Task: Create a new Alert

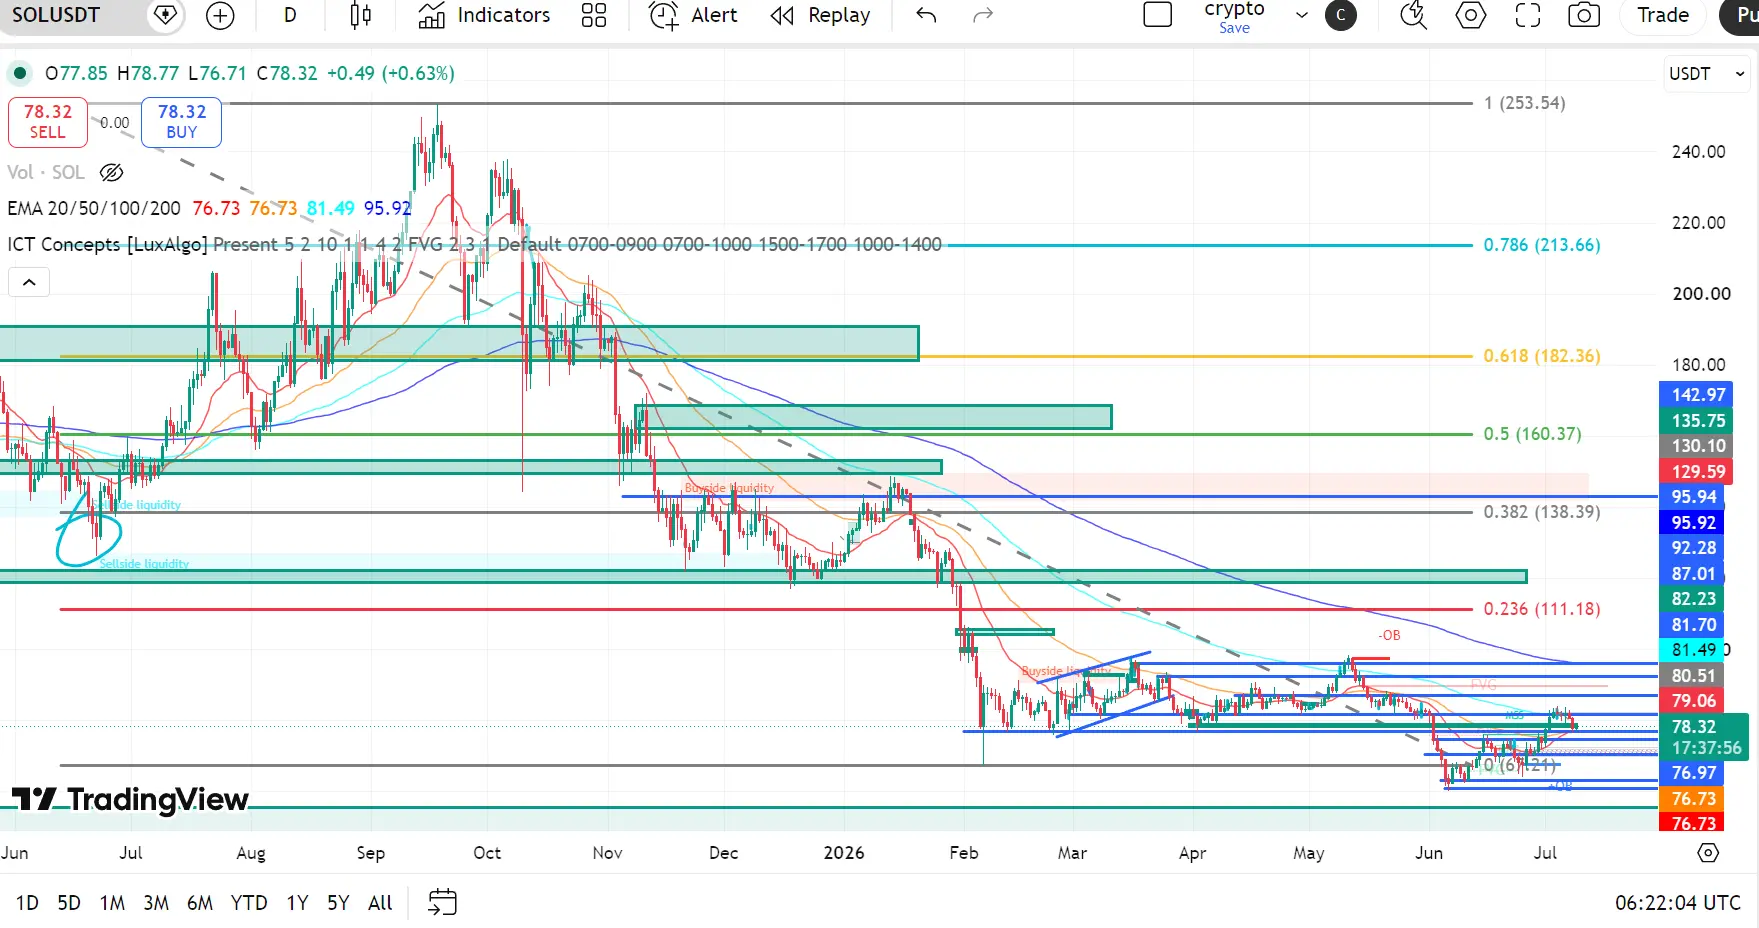Action: coord(693,15)
